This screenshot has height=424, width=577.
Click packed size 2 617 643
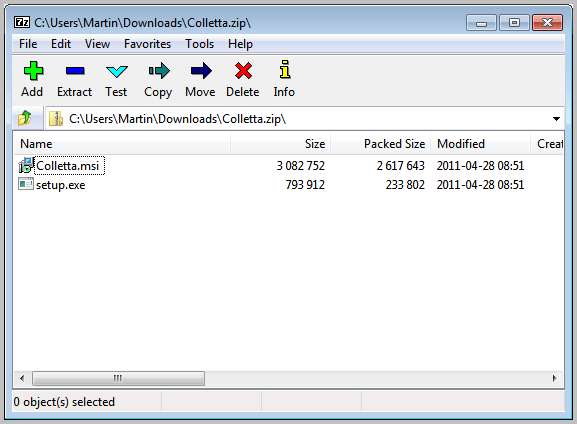click(400, 166)
